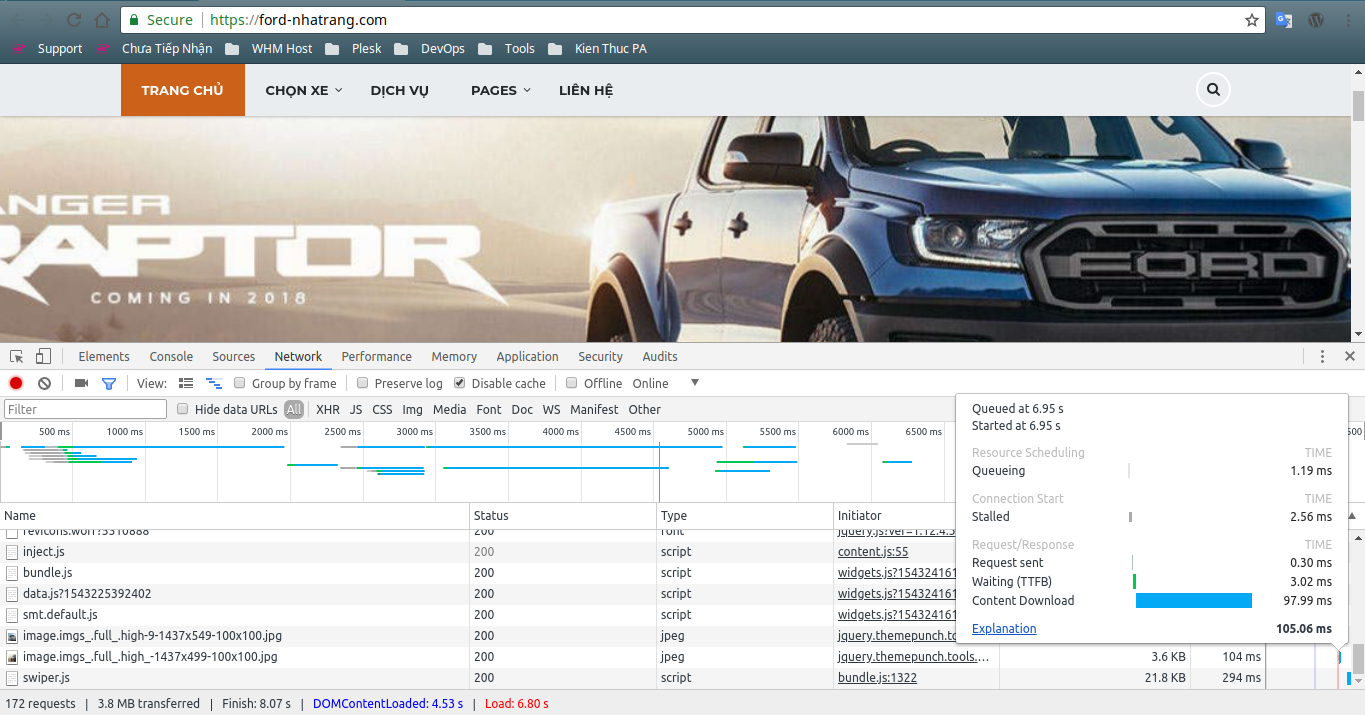
Task: Open the website search magnifier
Action: (x=1213, y=90)
